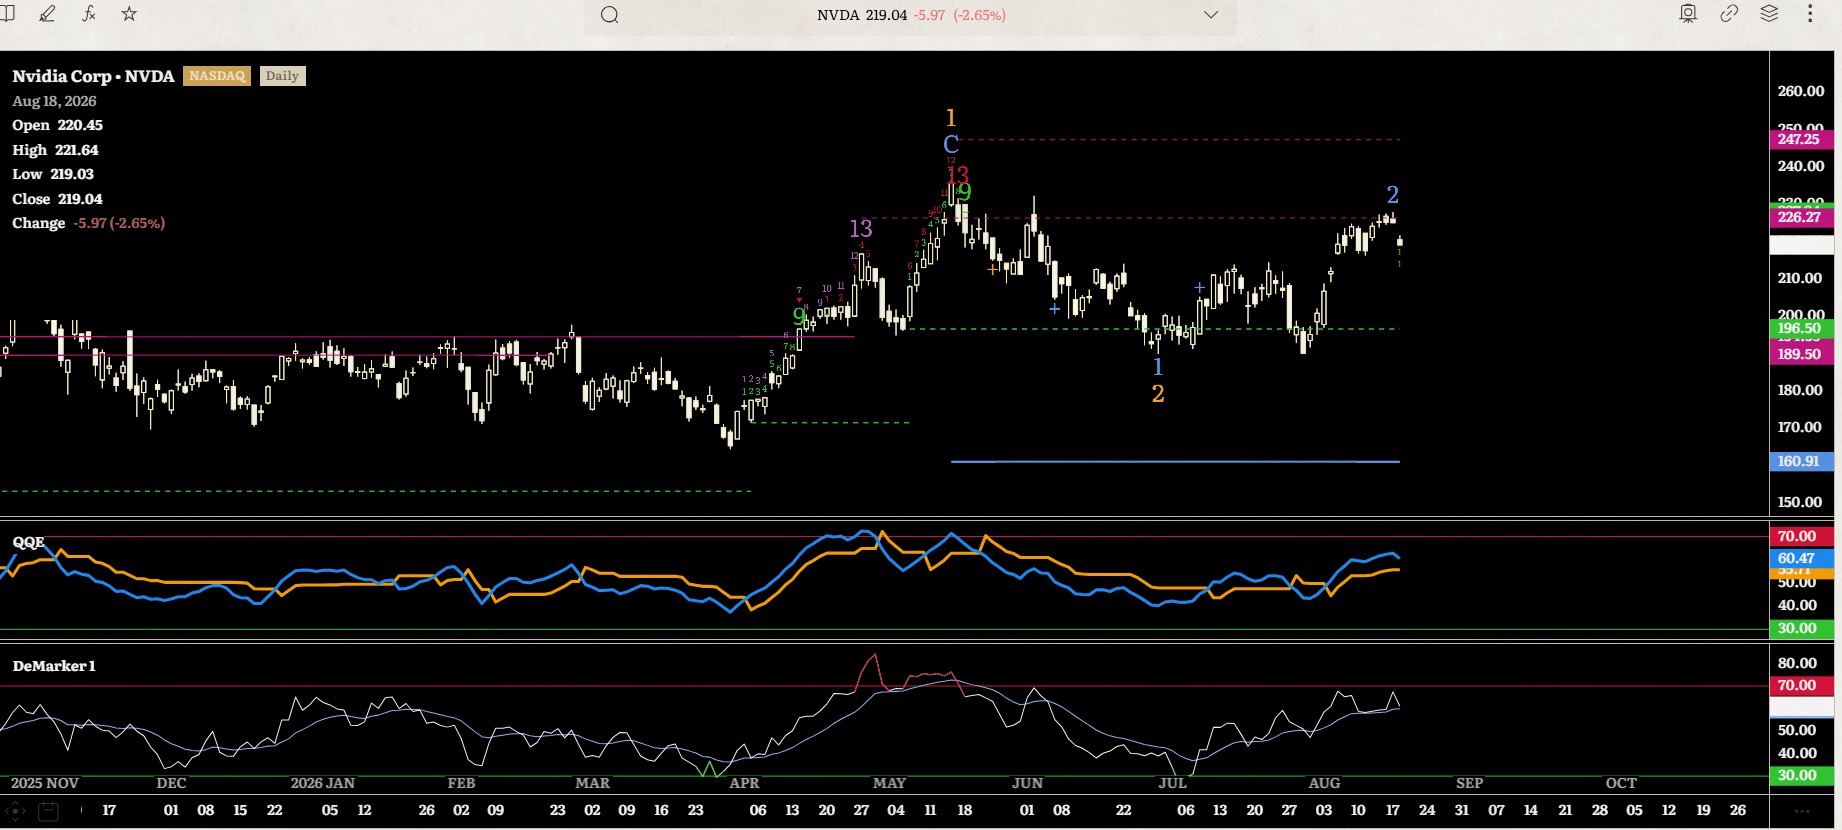Click the SEP month label
The height and width of the screenshot is (830, 1842).
pos(1470,783)
